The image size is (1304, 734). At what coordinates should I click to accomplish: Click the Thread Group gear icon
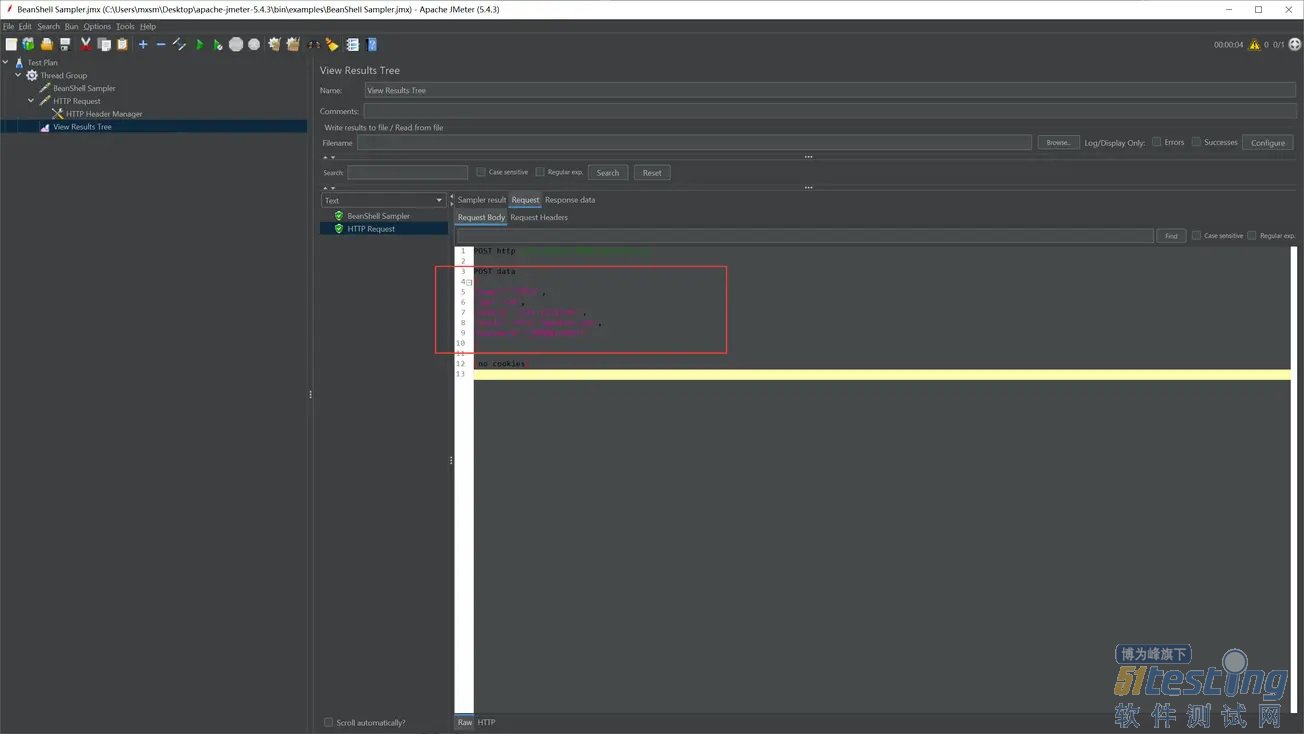pyautogui.click(x=32, y=75)
